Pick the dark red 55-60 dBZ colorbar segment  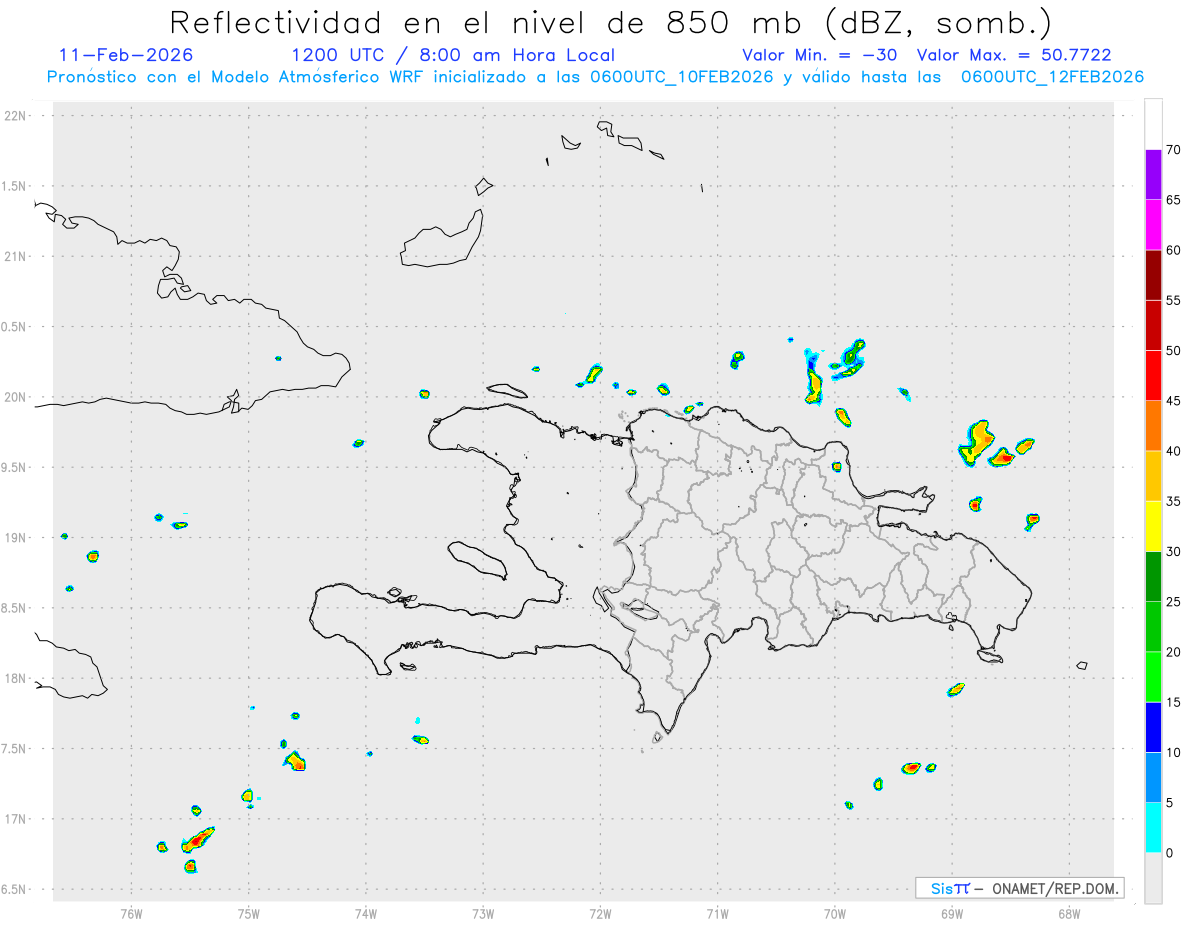pos(1153,275)
